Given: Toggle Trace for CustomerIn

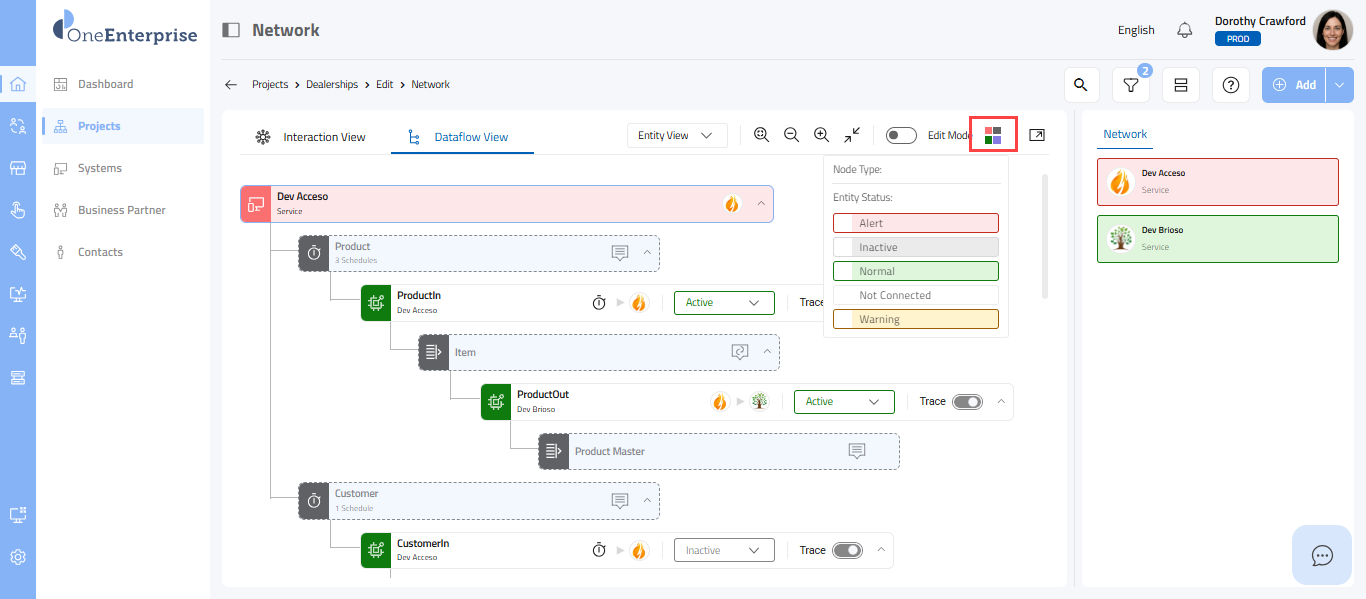Looking at the screenshot, I should pos(847,550).
